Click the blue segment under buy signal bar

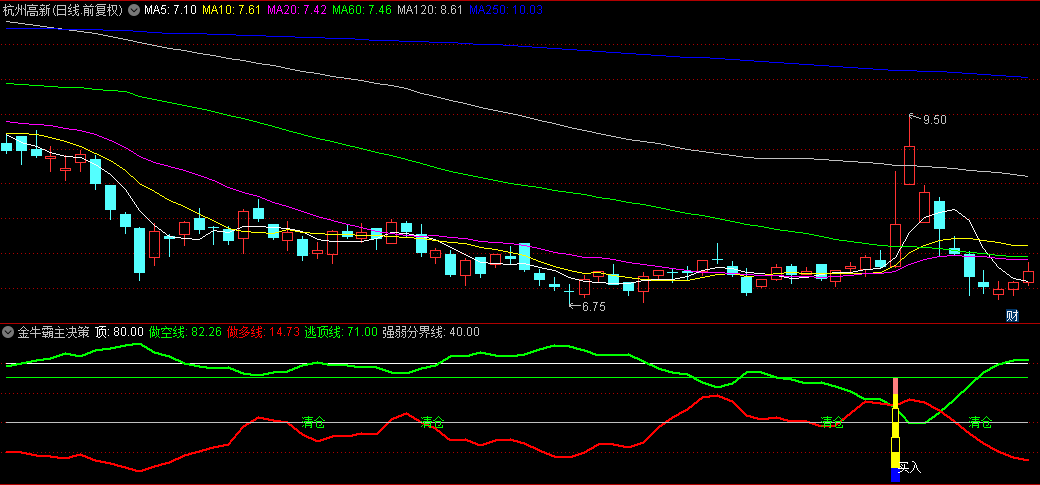(x=895, y=475)
